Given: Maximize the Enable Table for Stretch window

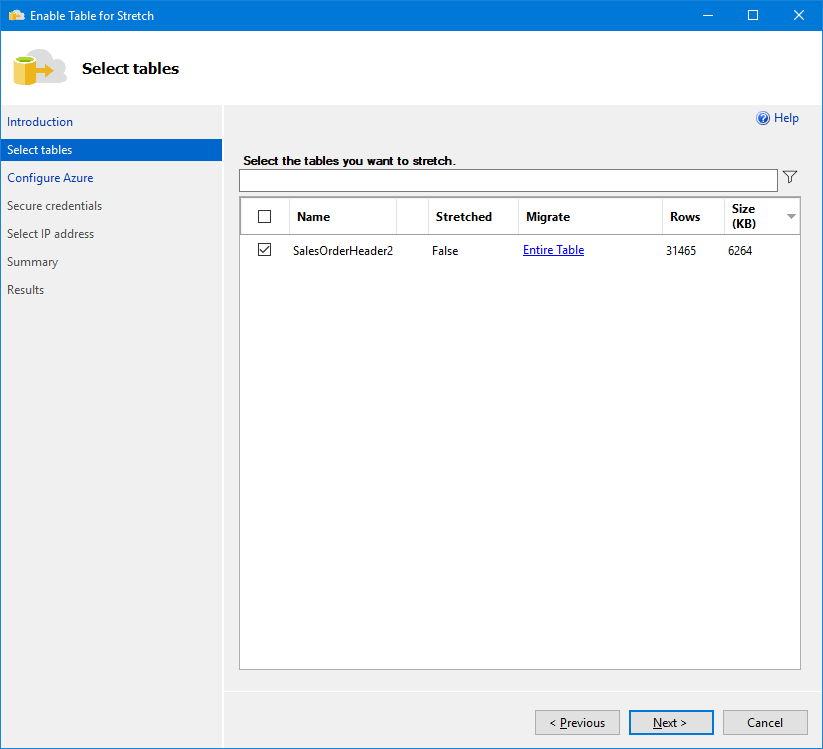Looking at the screenshot, I should [x=753, y=15].
